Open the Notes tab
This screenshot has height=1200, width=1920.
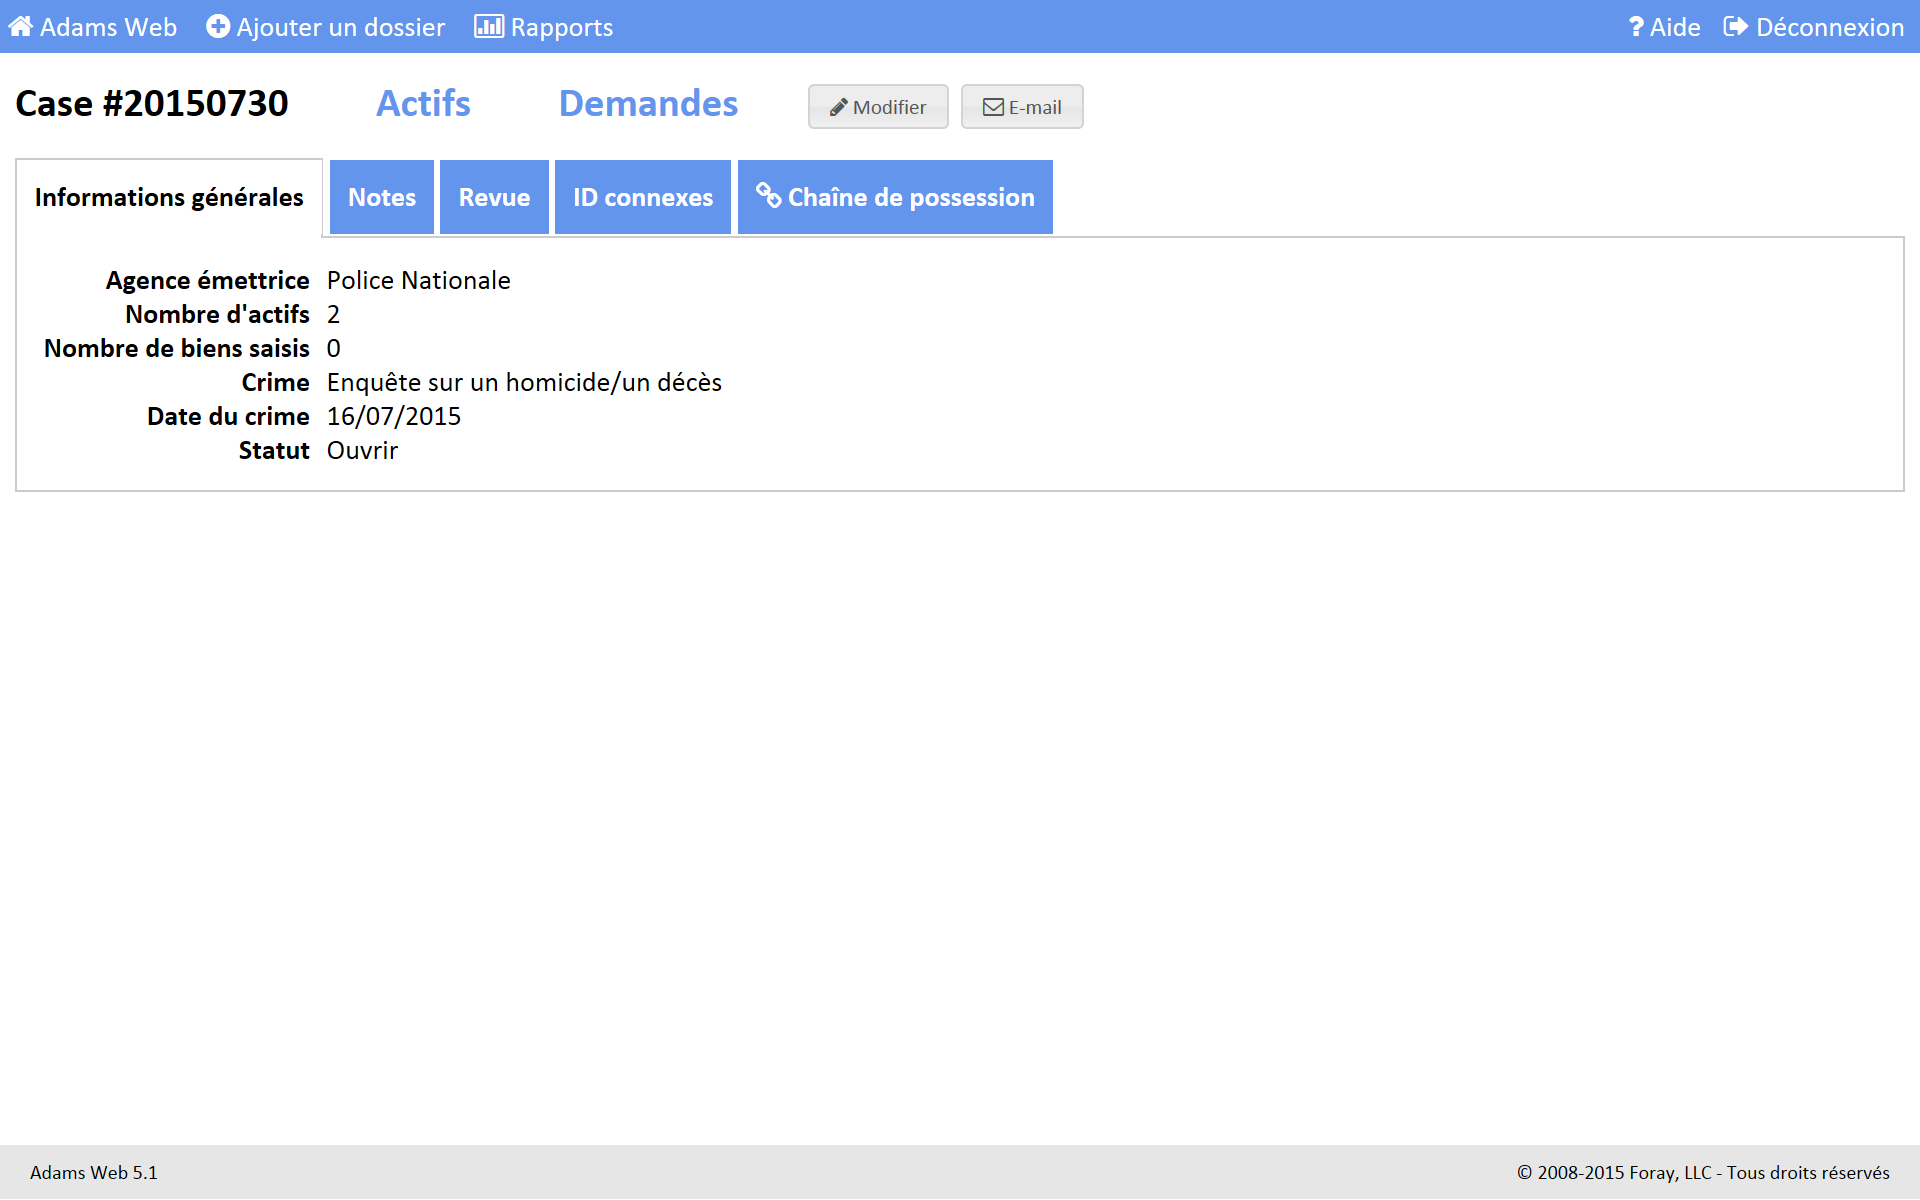pyautogui.click(x=381, y=197)
